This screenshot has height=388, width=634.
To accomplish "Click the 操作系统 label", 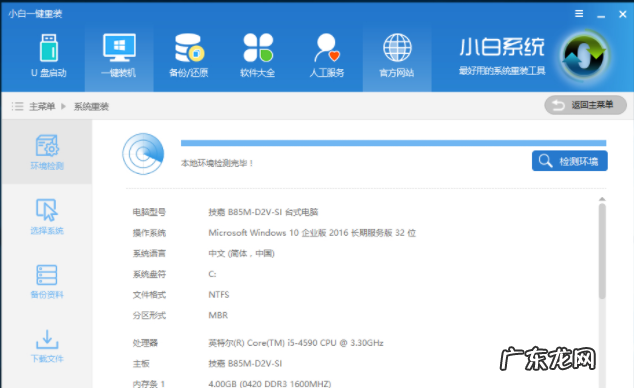I will click(149, 232).
